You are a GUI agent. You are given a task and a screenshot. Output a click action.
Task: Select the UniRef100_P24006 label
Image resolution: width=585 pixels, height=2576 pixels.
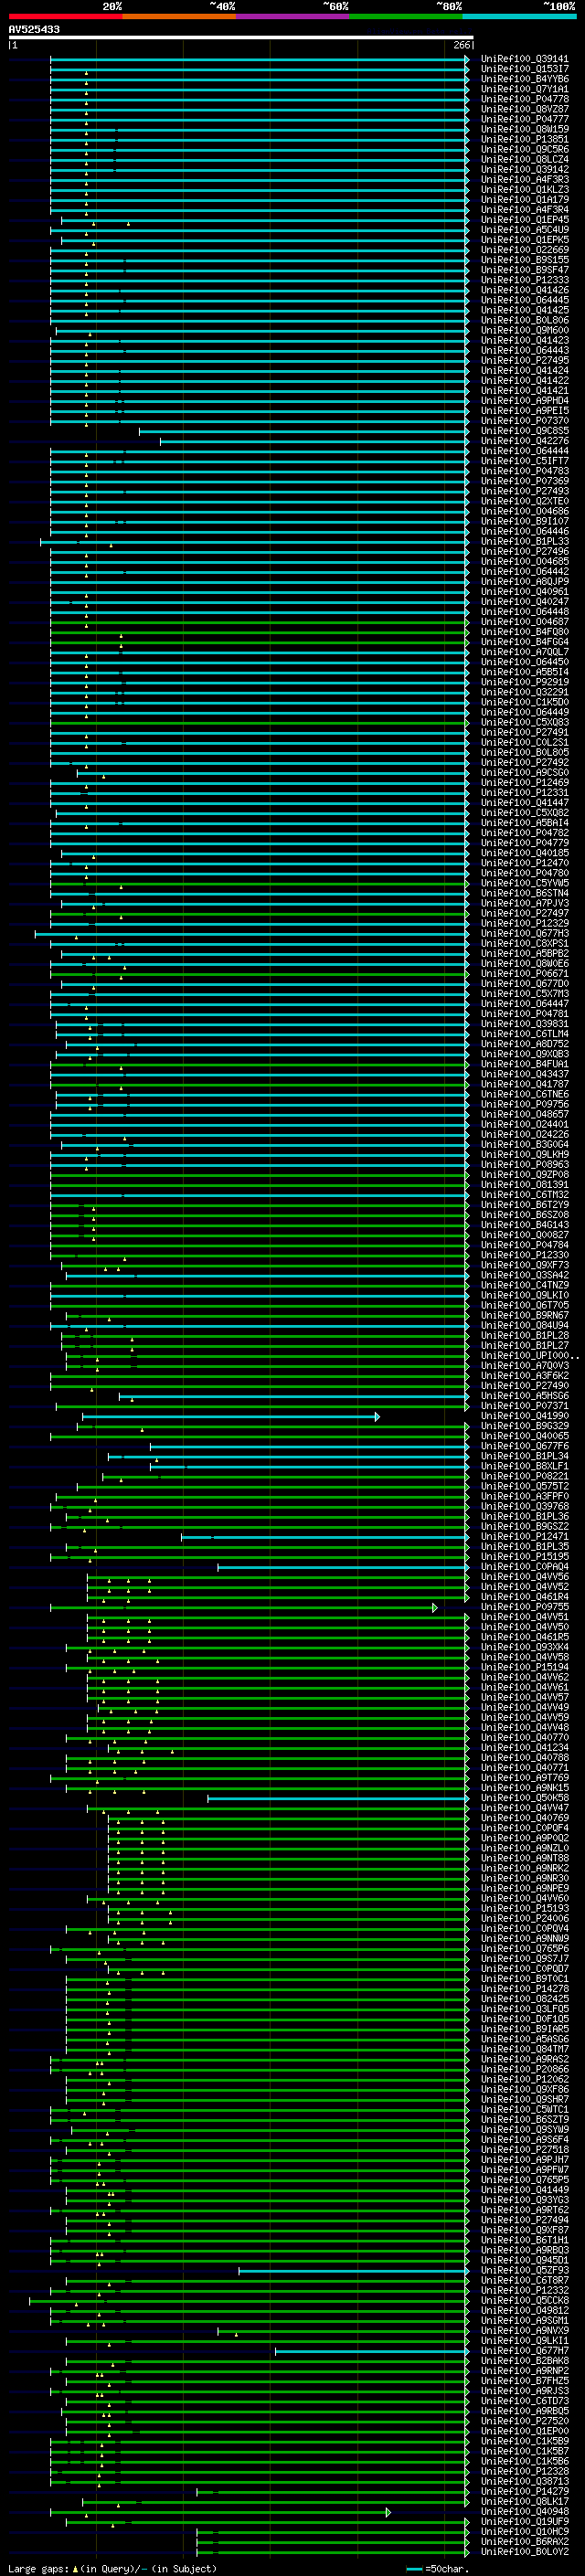point(524,1918)
